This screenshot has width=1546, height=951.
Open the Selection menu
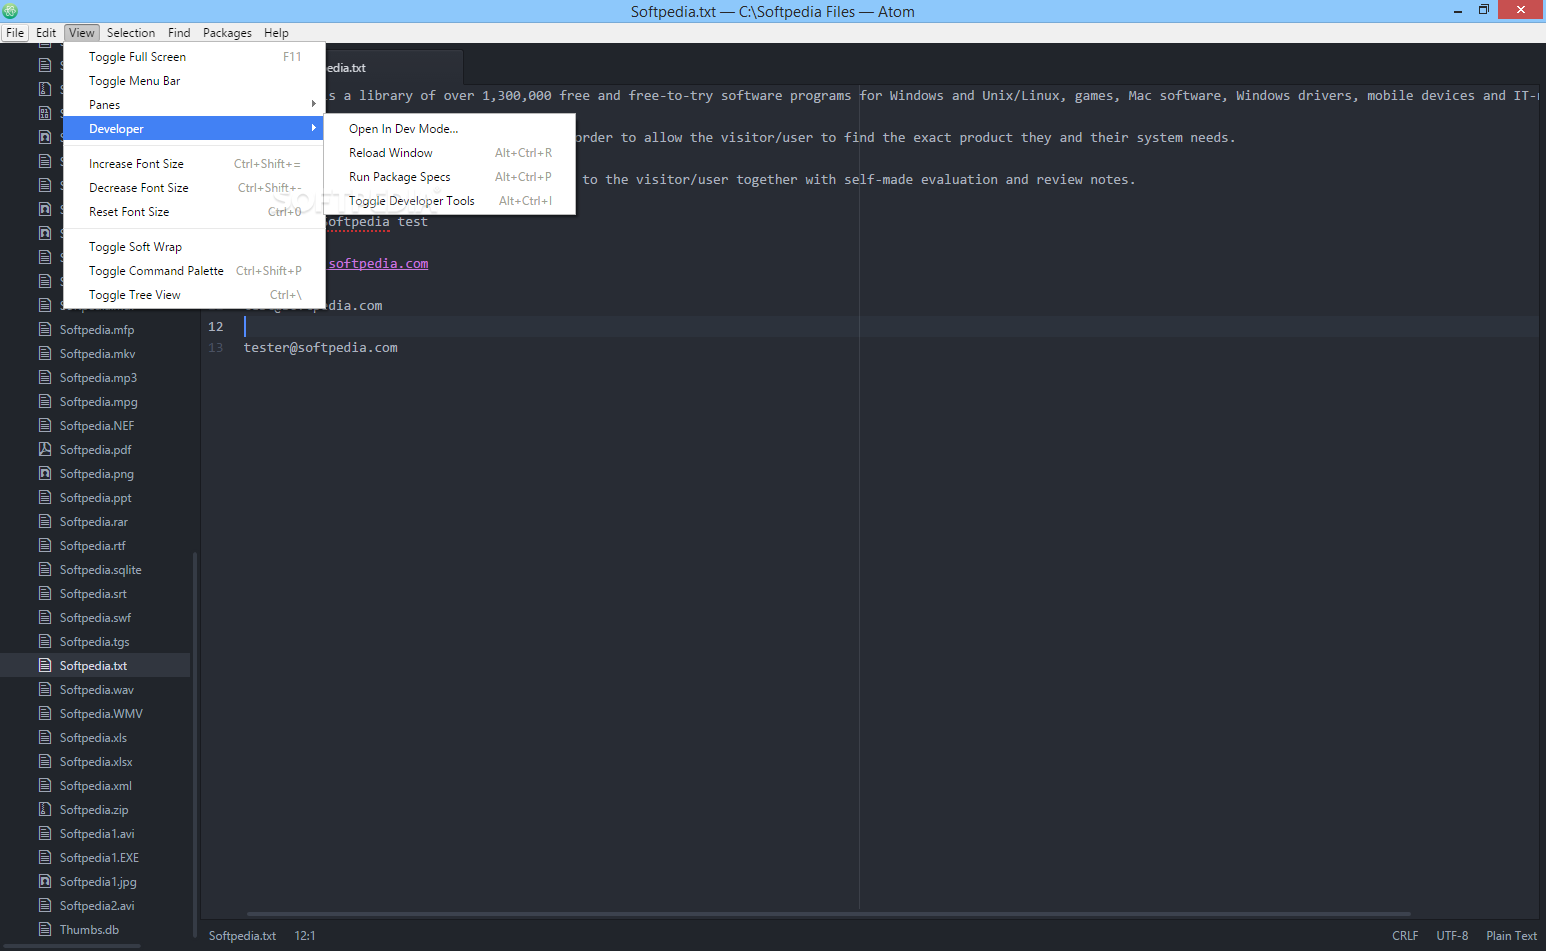point(131,33)
